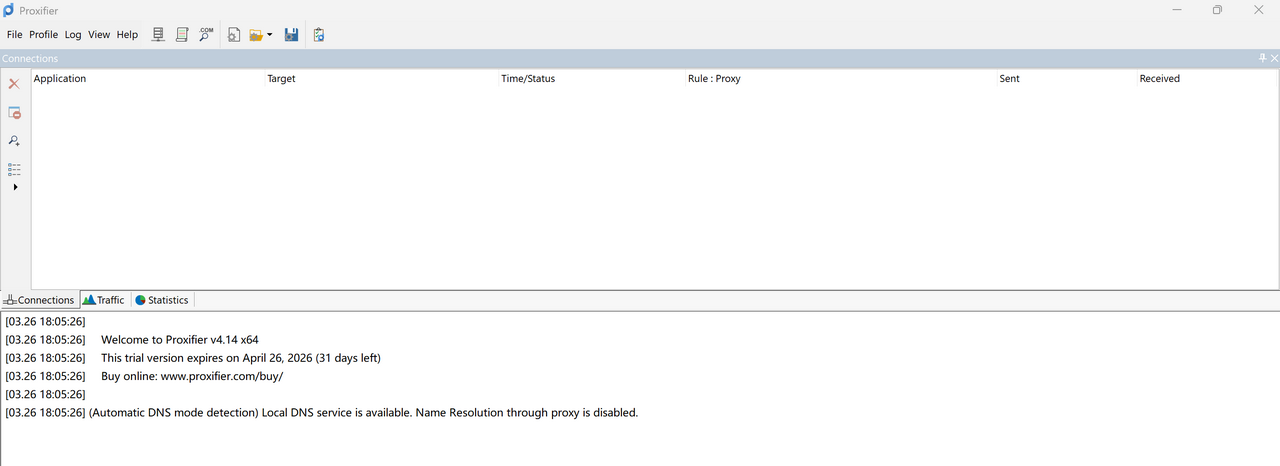This screenshot has height=466, width=1280.
Task: Switch to the Statistics tab
Action: (x=162, y=300)
